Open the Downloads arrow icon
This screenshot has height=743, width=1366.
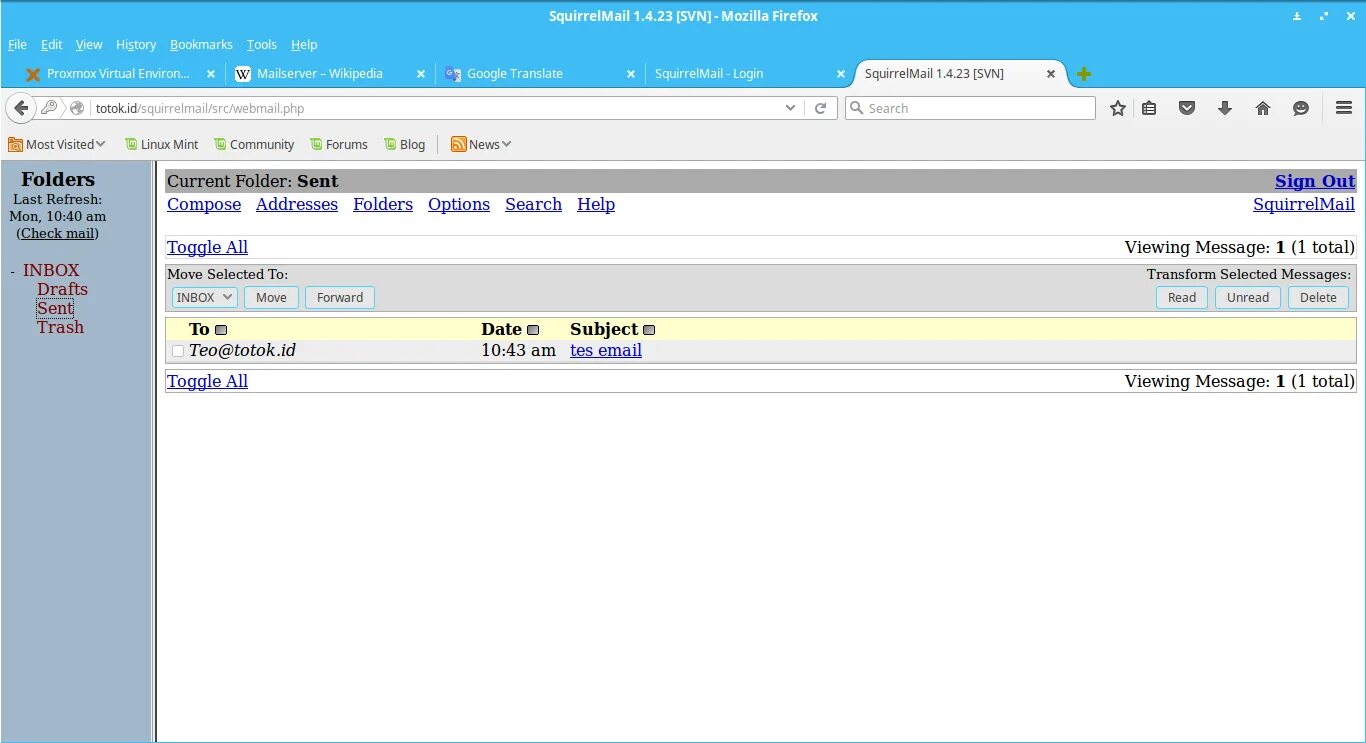click(1225, 108)
